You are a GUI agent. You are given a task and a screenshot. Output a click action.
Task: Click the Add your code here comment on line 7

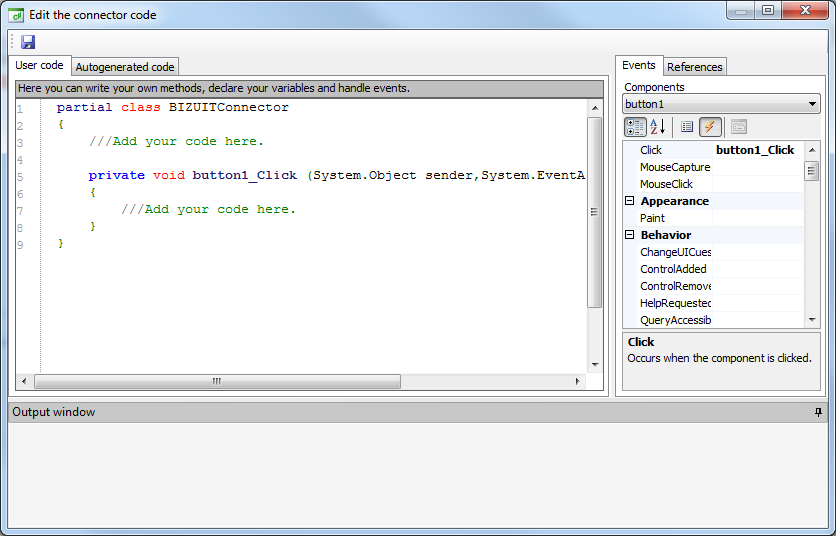coord(208,209)
